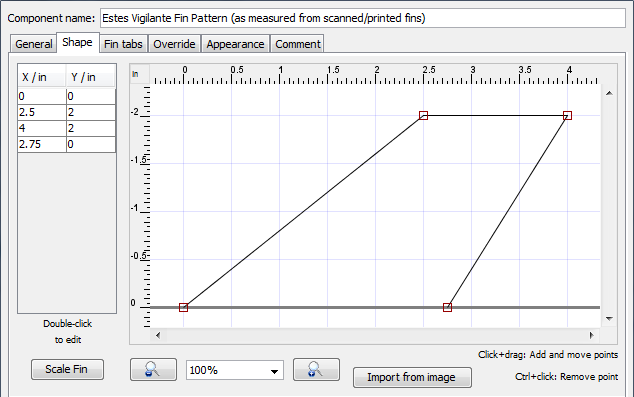Click the Scale Fin button
This screenshot has height=397, width=634.
pyautogui.click(x=67, y=370)
